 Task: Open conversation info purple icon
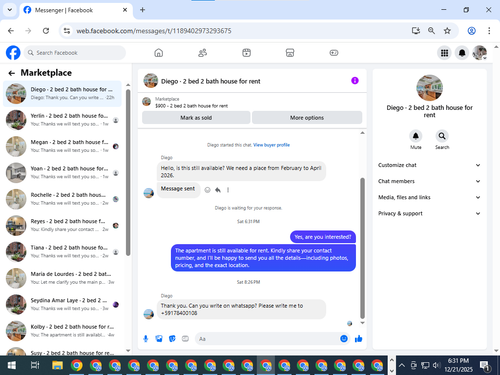(x=355, y=81)
